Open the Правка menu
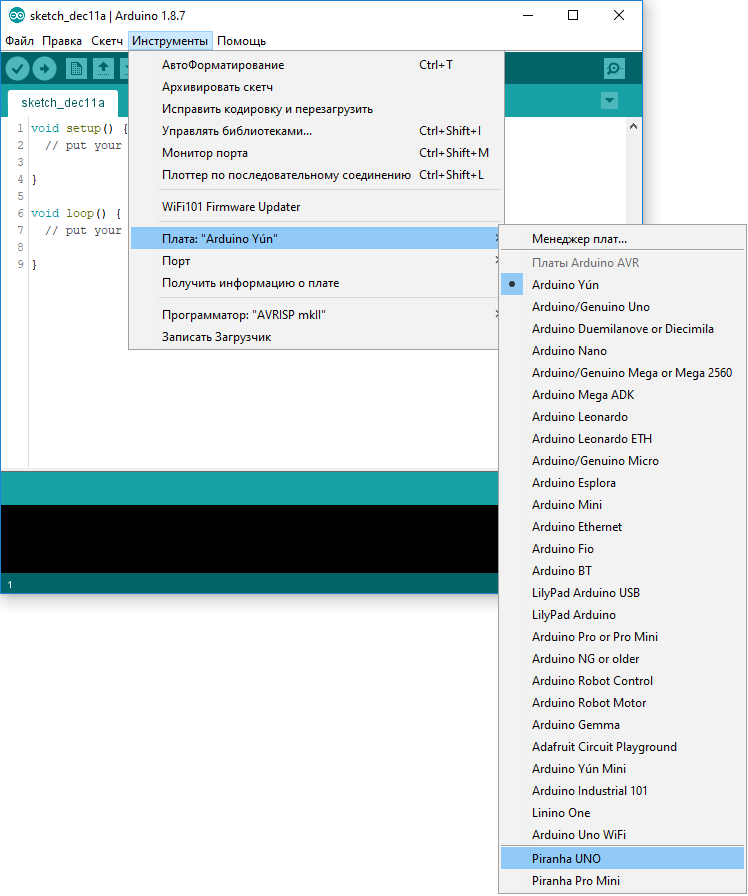 [62, 41]
